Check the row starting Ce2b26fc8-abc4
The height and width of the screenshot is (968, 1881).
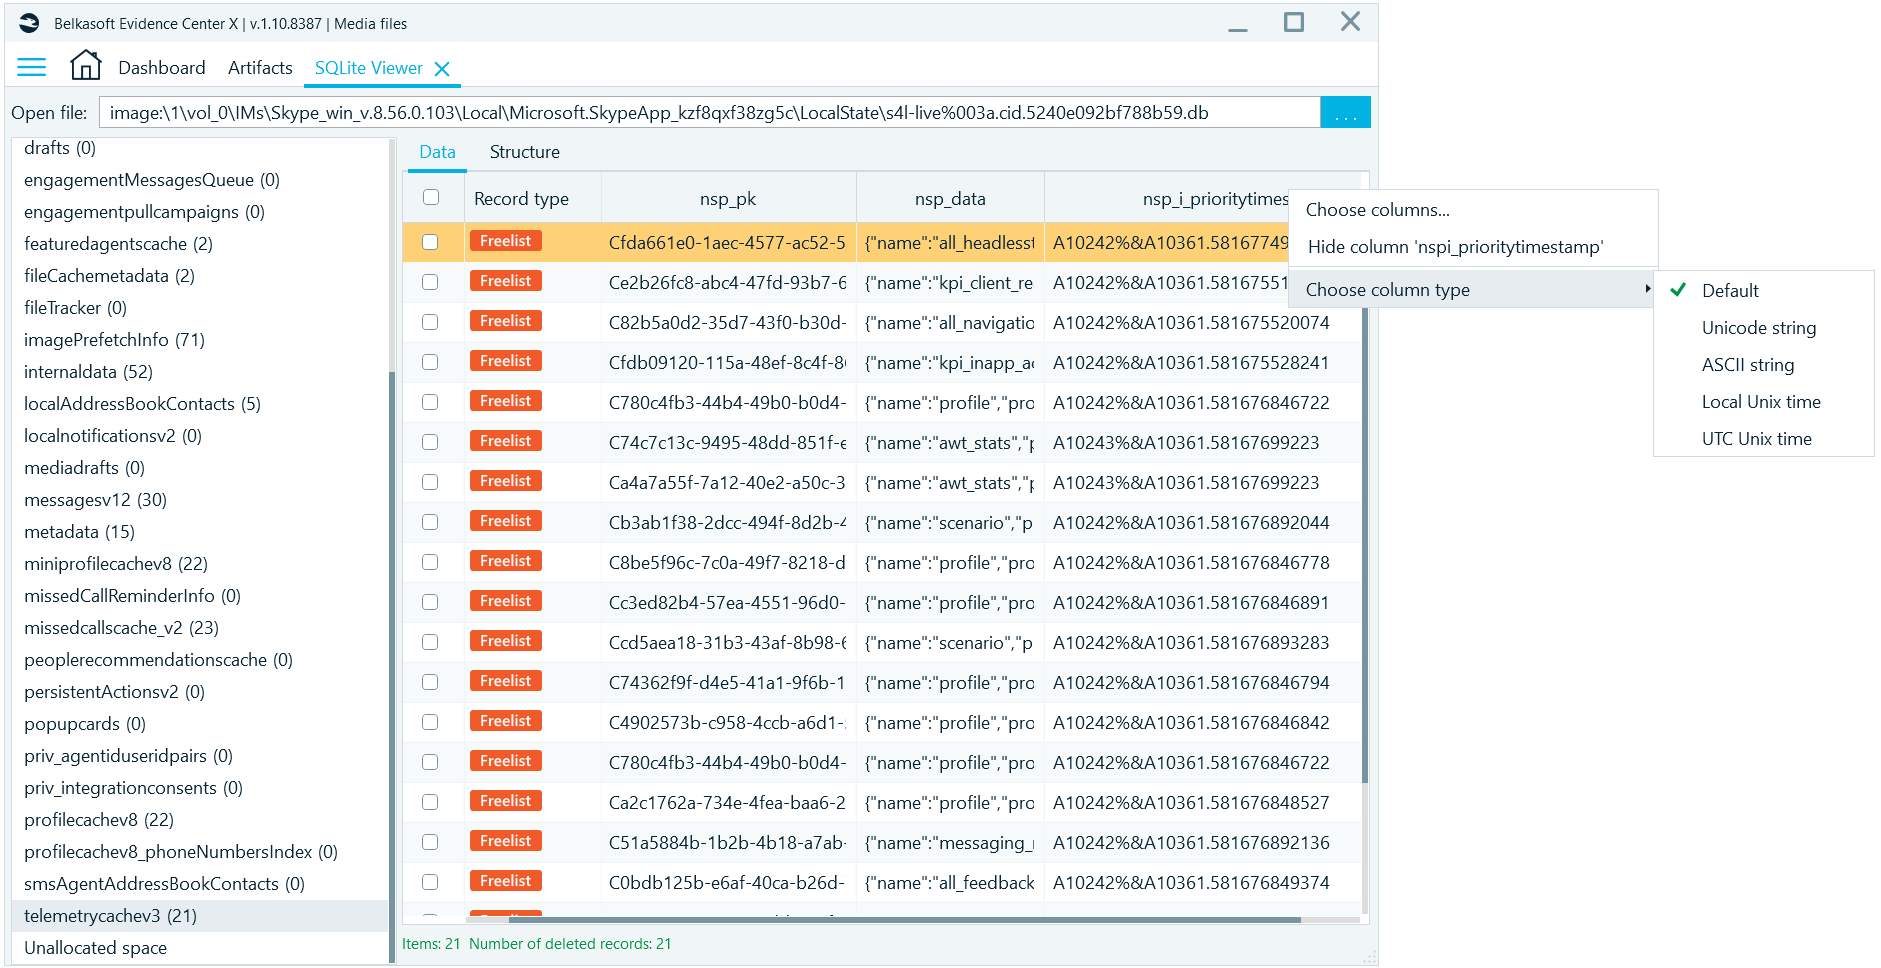click(430, 282)
